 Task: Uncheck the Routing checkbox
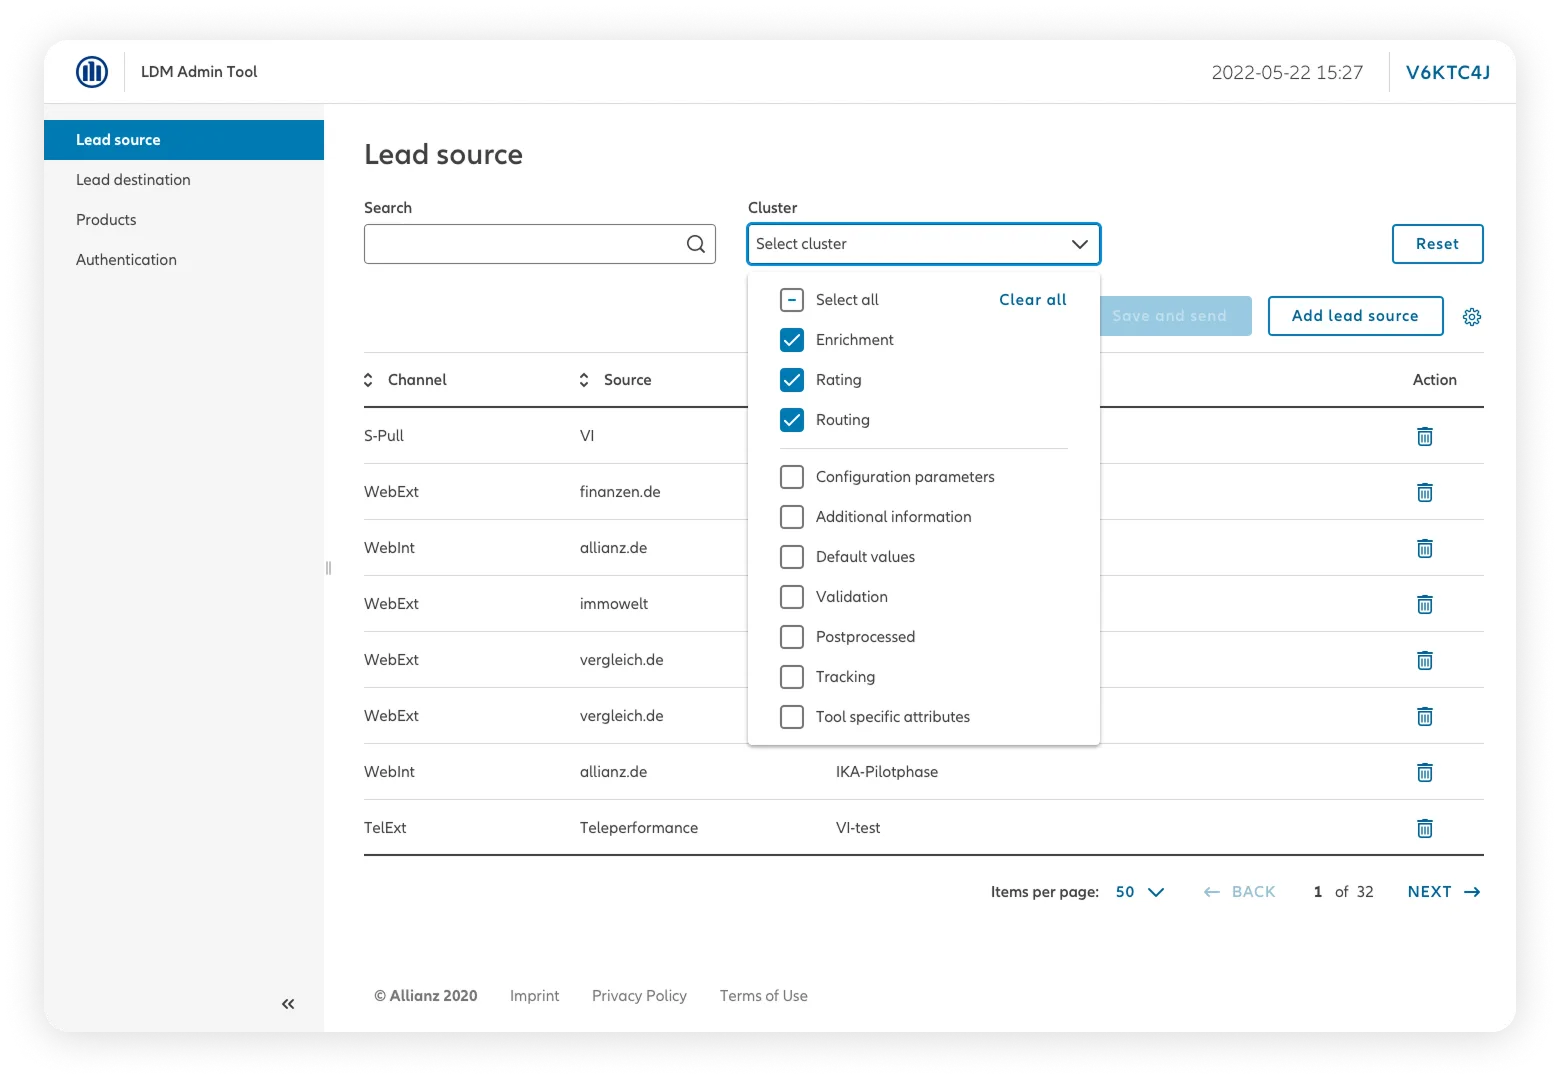(x=792, y=420)
